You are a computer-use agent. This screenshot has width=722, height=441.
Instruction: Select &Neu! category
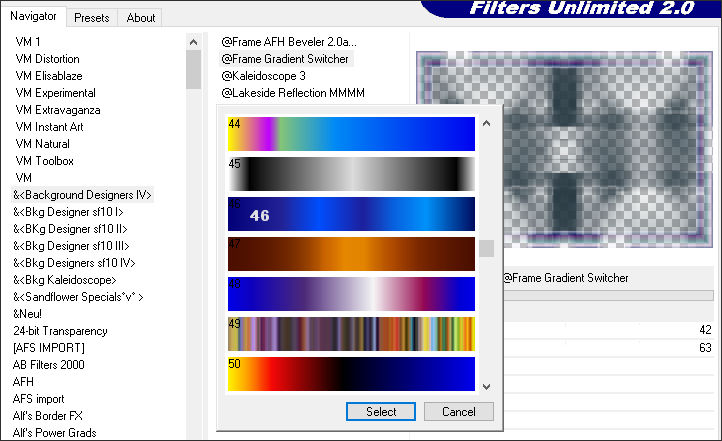coord(27,314)
